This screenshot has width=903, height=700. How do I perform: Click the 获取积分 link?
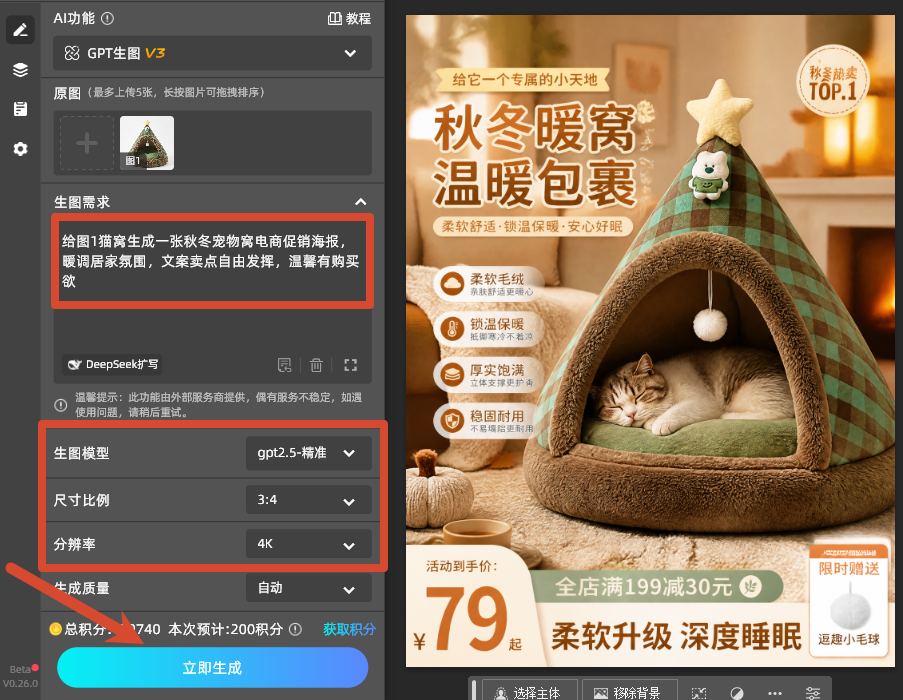click(349, 629)
